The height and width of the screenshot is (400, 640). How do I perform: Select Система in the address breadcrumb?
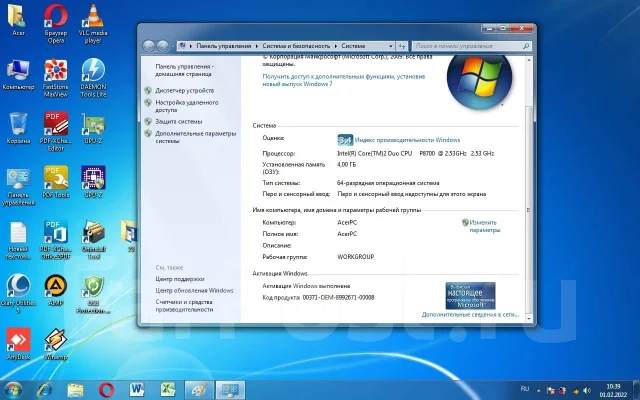coord(353,46)
